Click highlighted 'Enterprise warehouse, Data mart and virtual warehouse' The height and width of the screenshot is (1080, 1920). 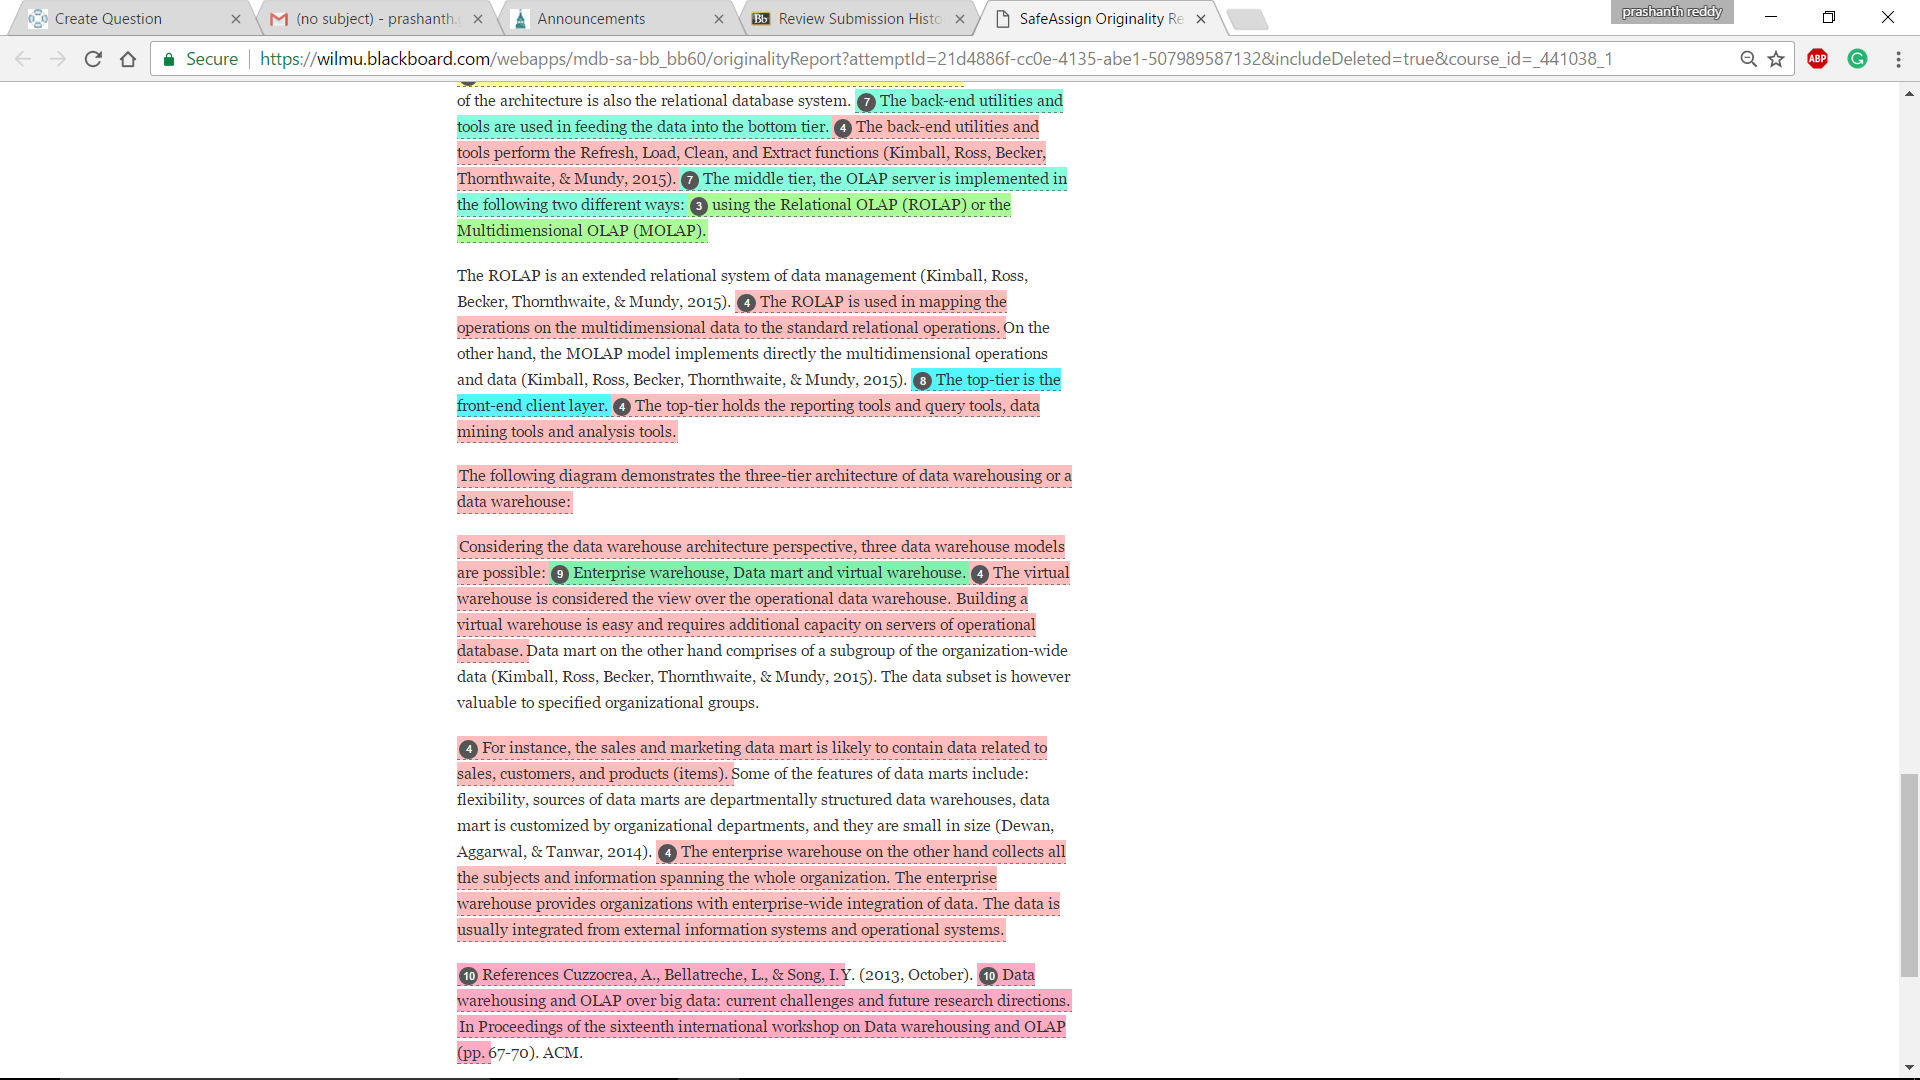(x=767, y=573)
